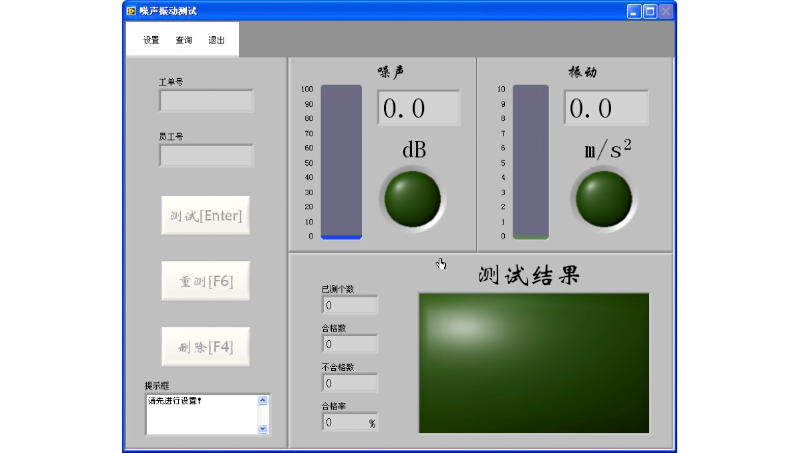Select the 退出 menu item
800x453 pixels.
[216, 40]
